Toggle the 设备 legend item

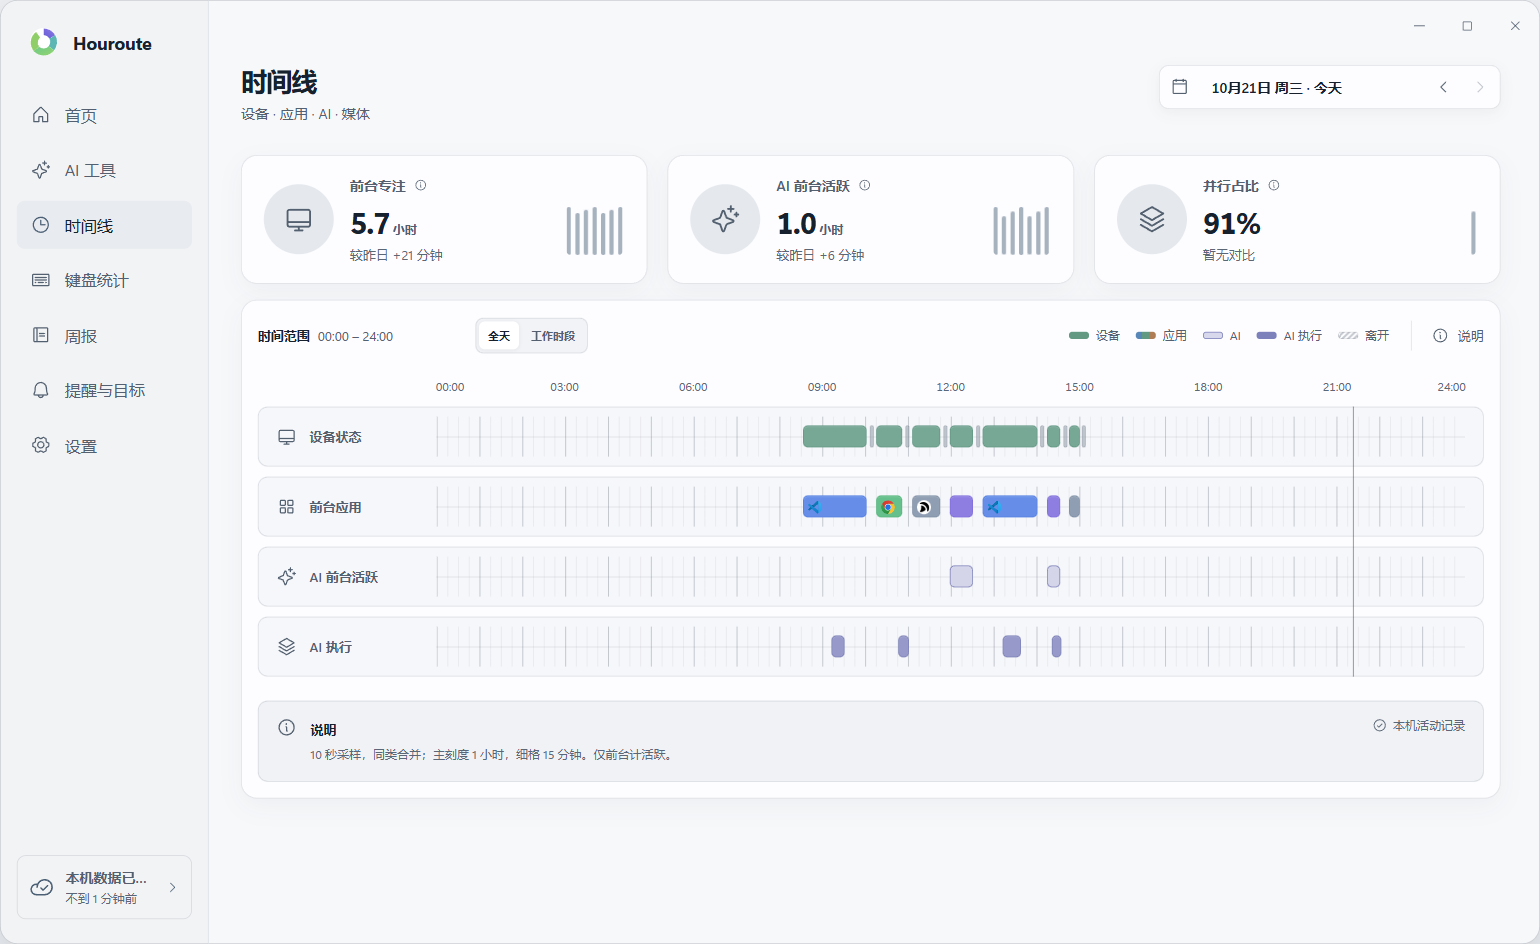pyautogui.click(x=1095, y=336)
